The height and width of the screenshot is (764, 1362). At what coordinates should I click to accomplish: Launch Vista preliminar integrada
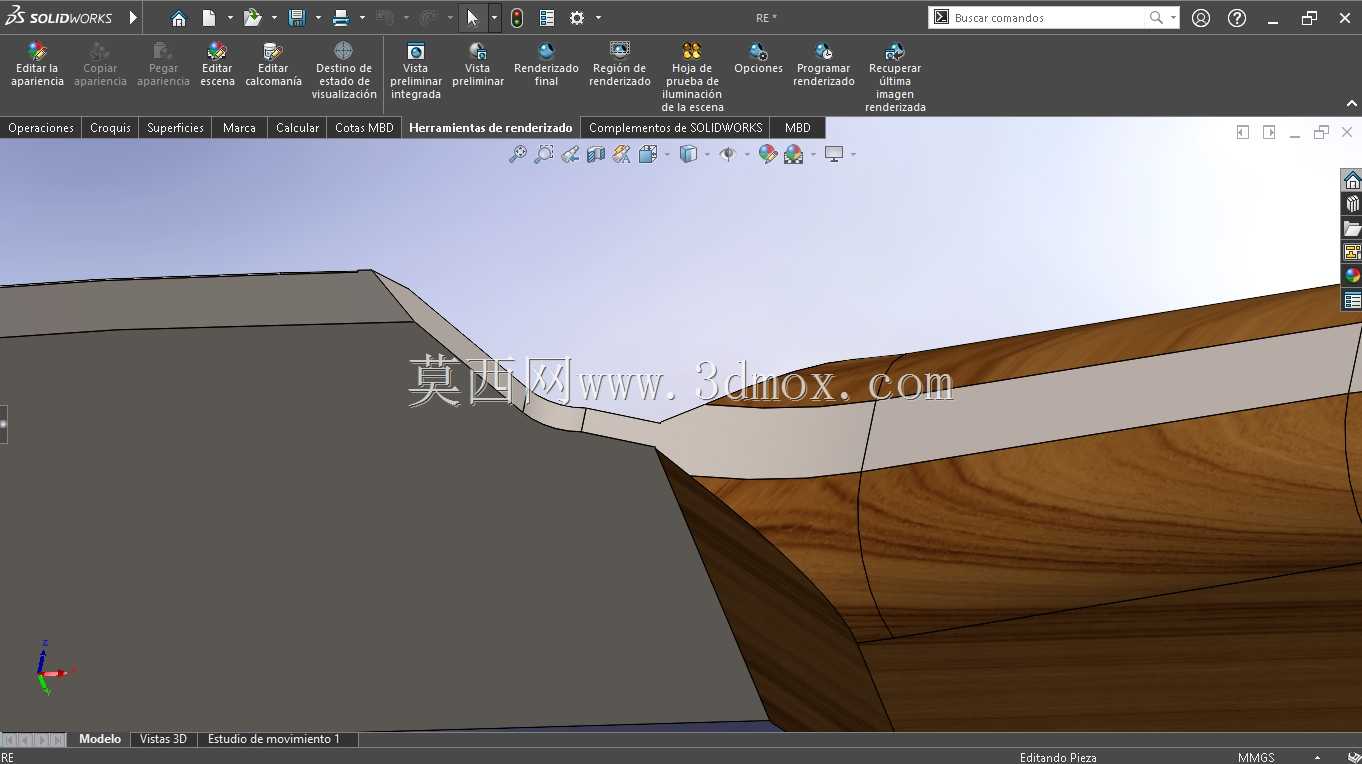[x=416, y=70]
